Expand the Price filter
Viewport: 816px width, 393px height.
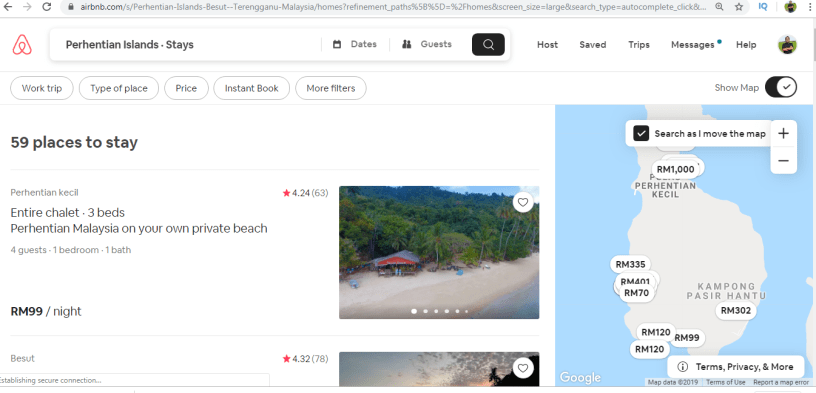[186, 88]
